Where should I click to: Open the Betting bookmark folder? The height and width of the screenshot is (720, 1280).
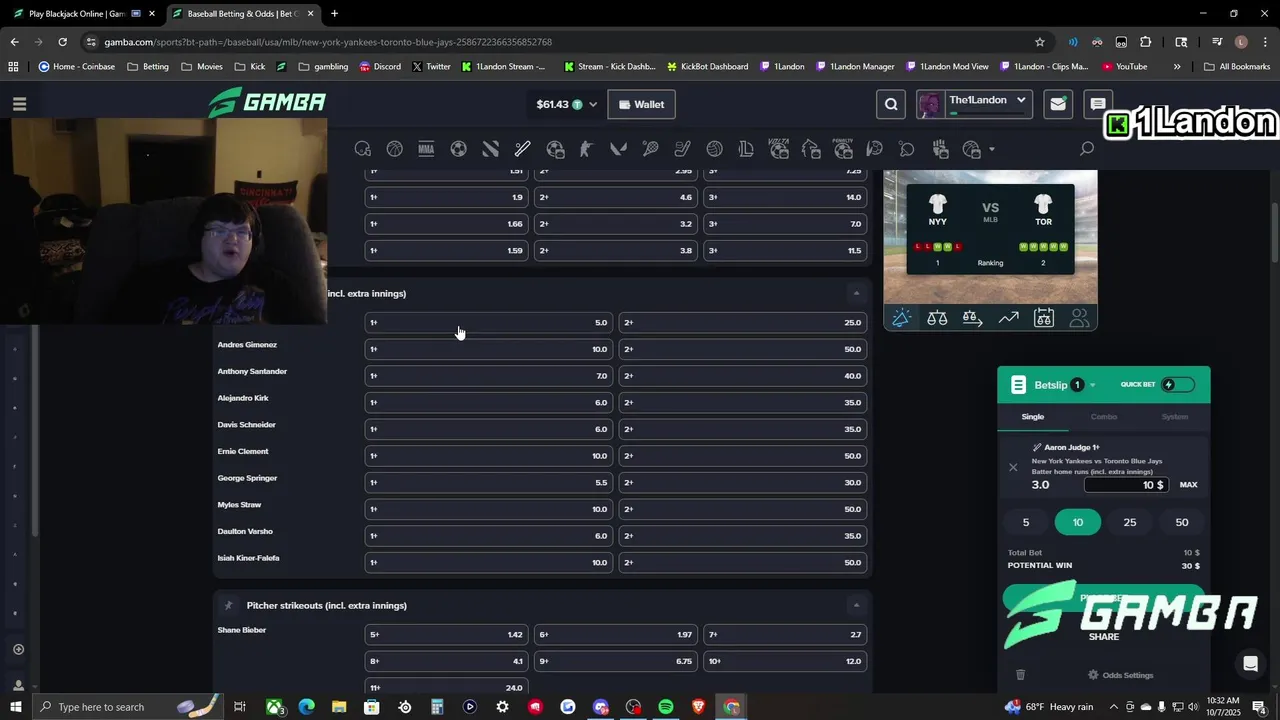(x=149, y=67)
